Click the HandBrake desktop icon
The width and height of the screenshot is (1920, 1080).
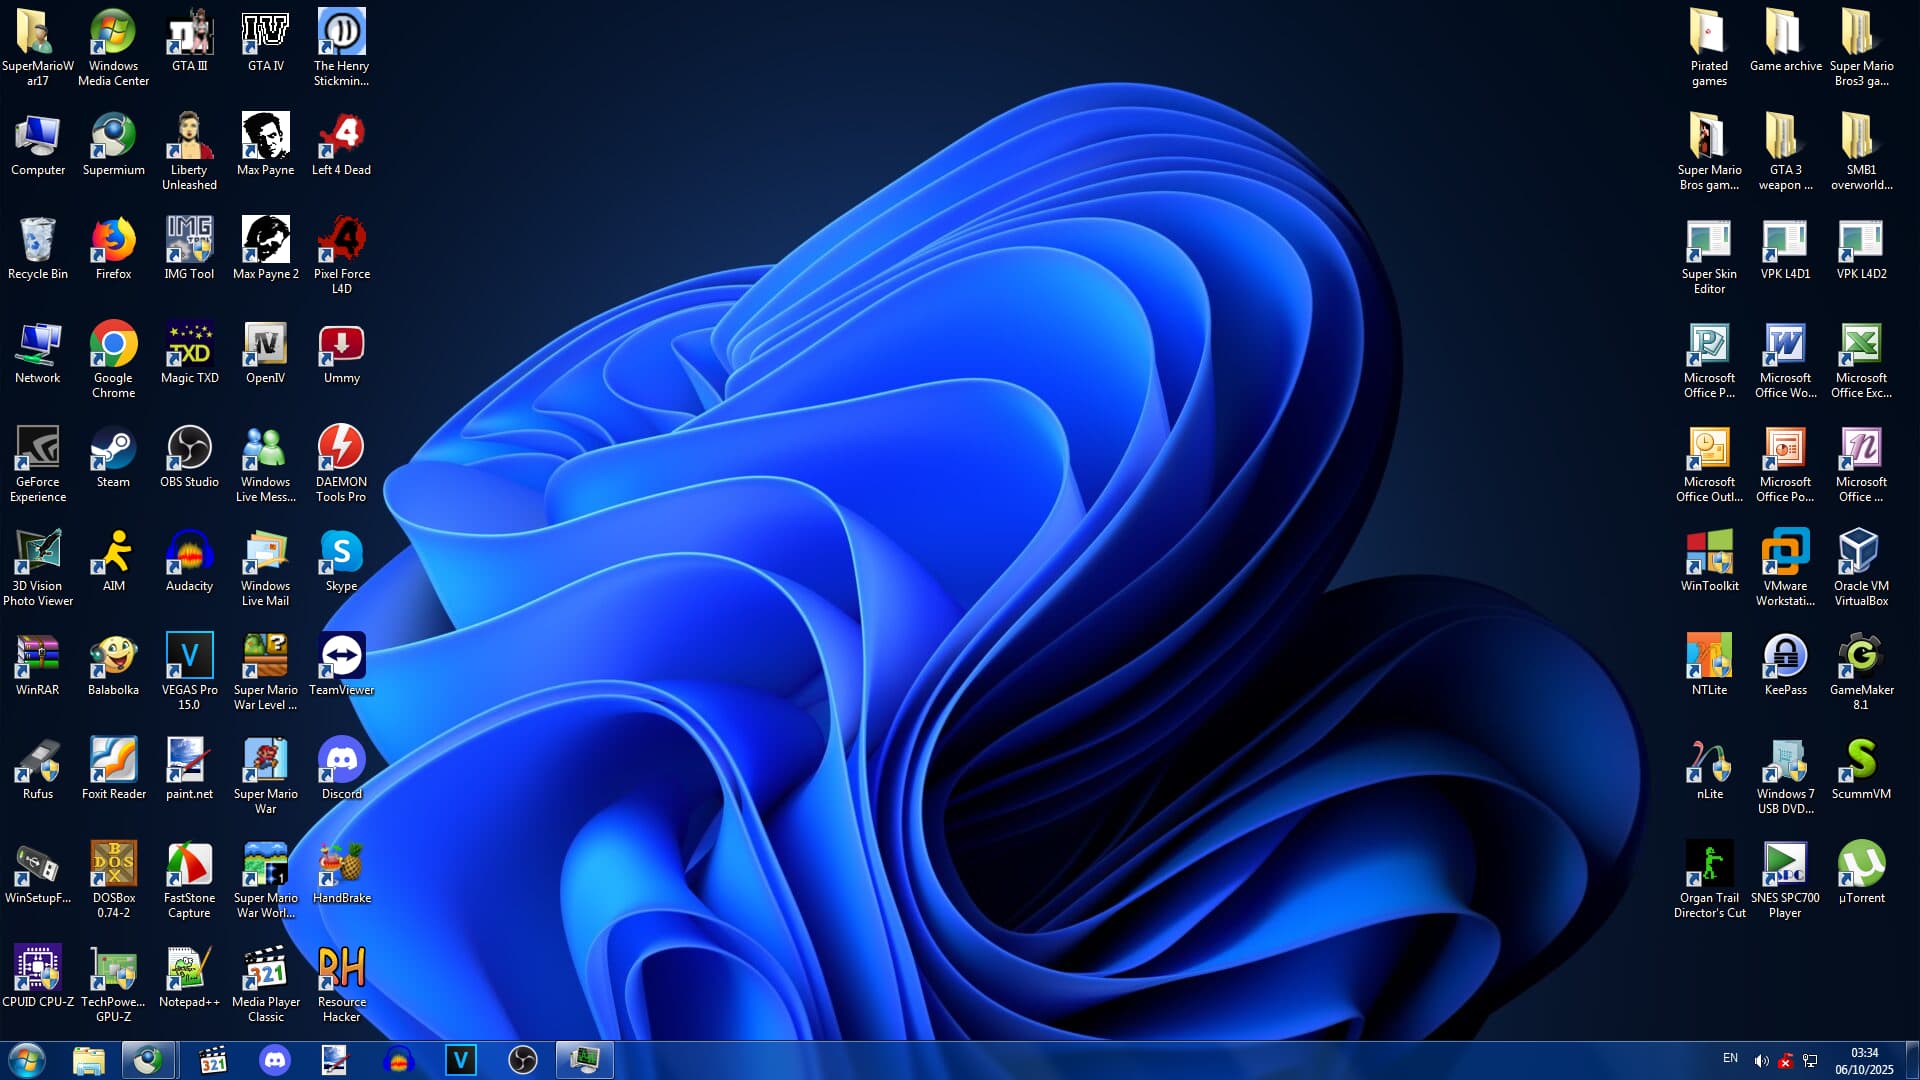pyautogui.click(x=341, y=874)
